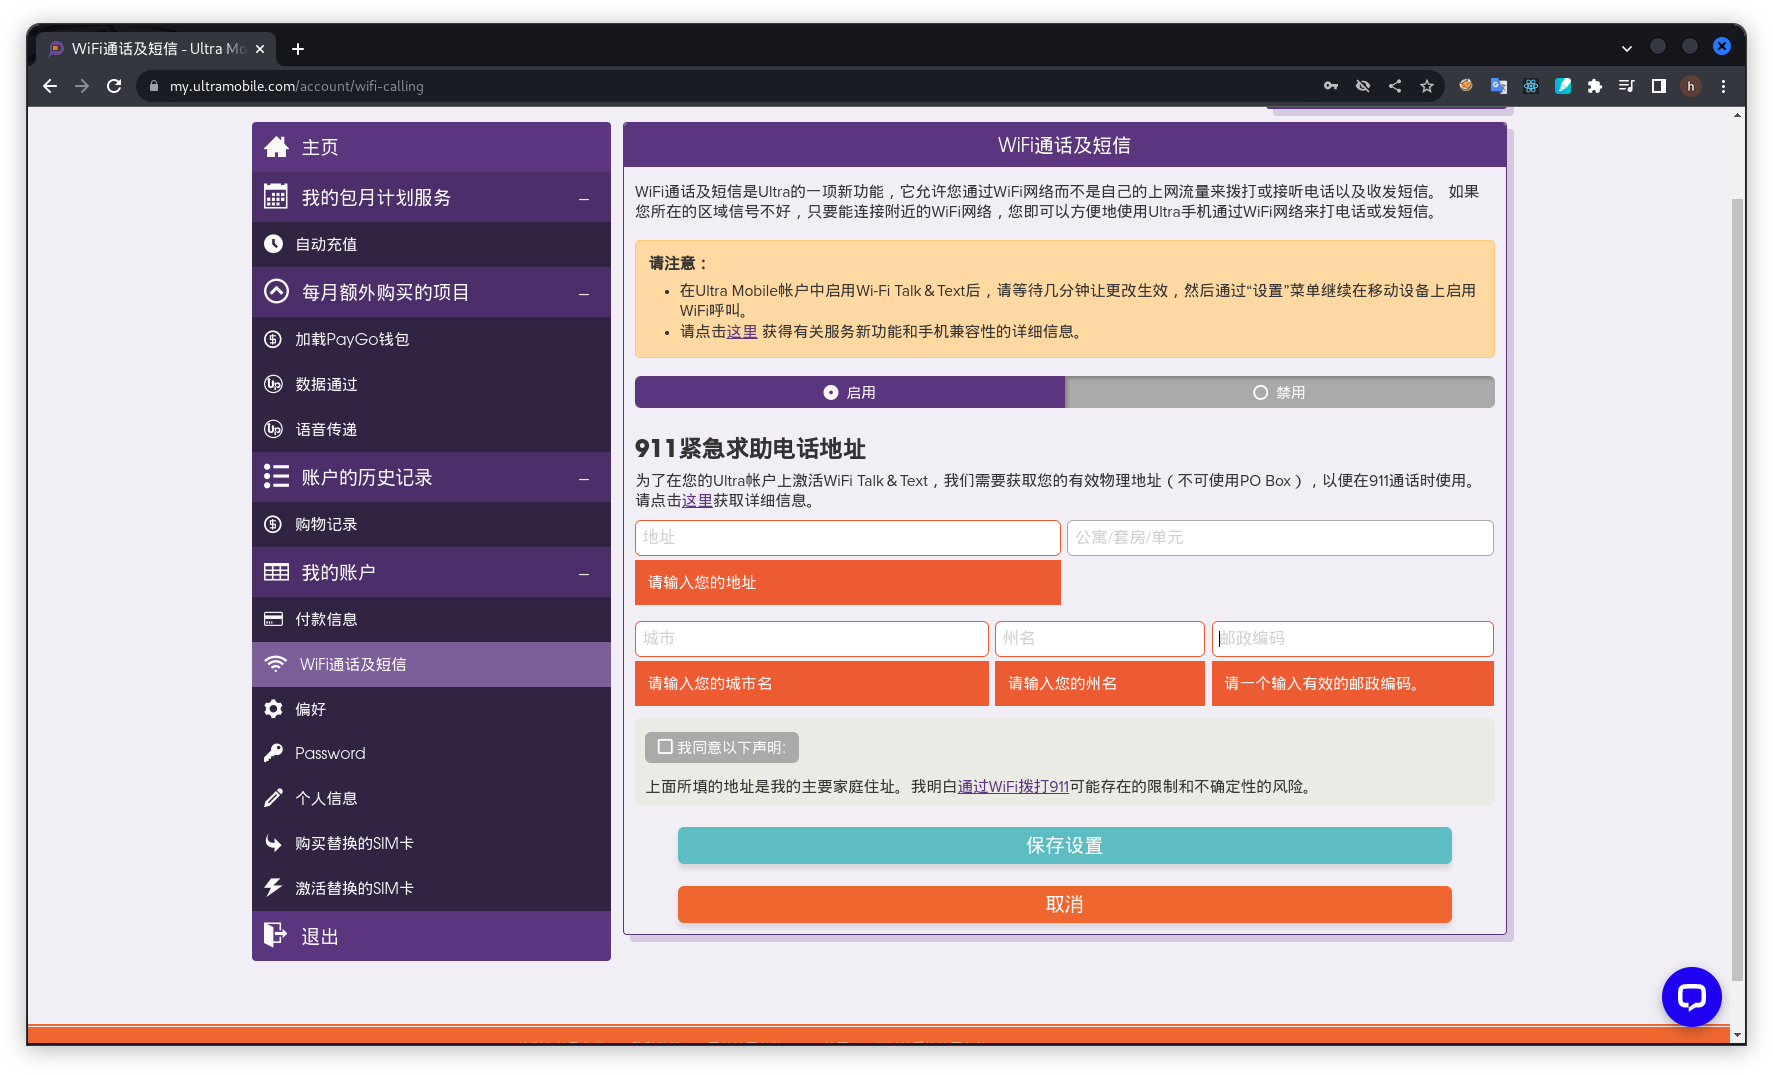The width and height of the screenshot is (1773, 1075).
Task: Click the 州名 input field
Action: [x=1099, y=638]
